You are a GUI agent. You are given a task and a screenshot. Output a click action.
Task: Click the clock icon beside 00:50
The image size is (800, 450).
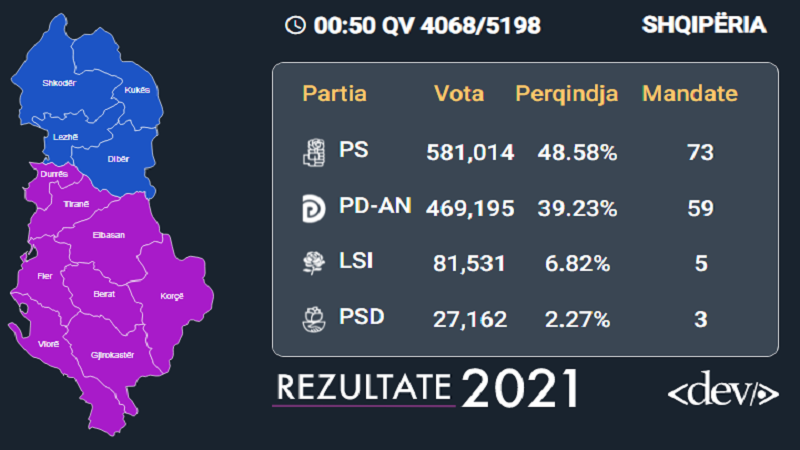pyautogui.click(x=295, y=26)
